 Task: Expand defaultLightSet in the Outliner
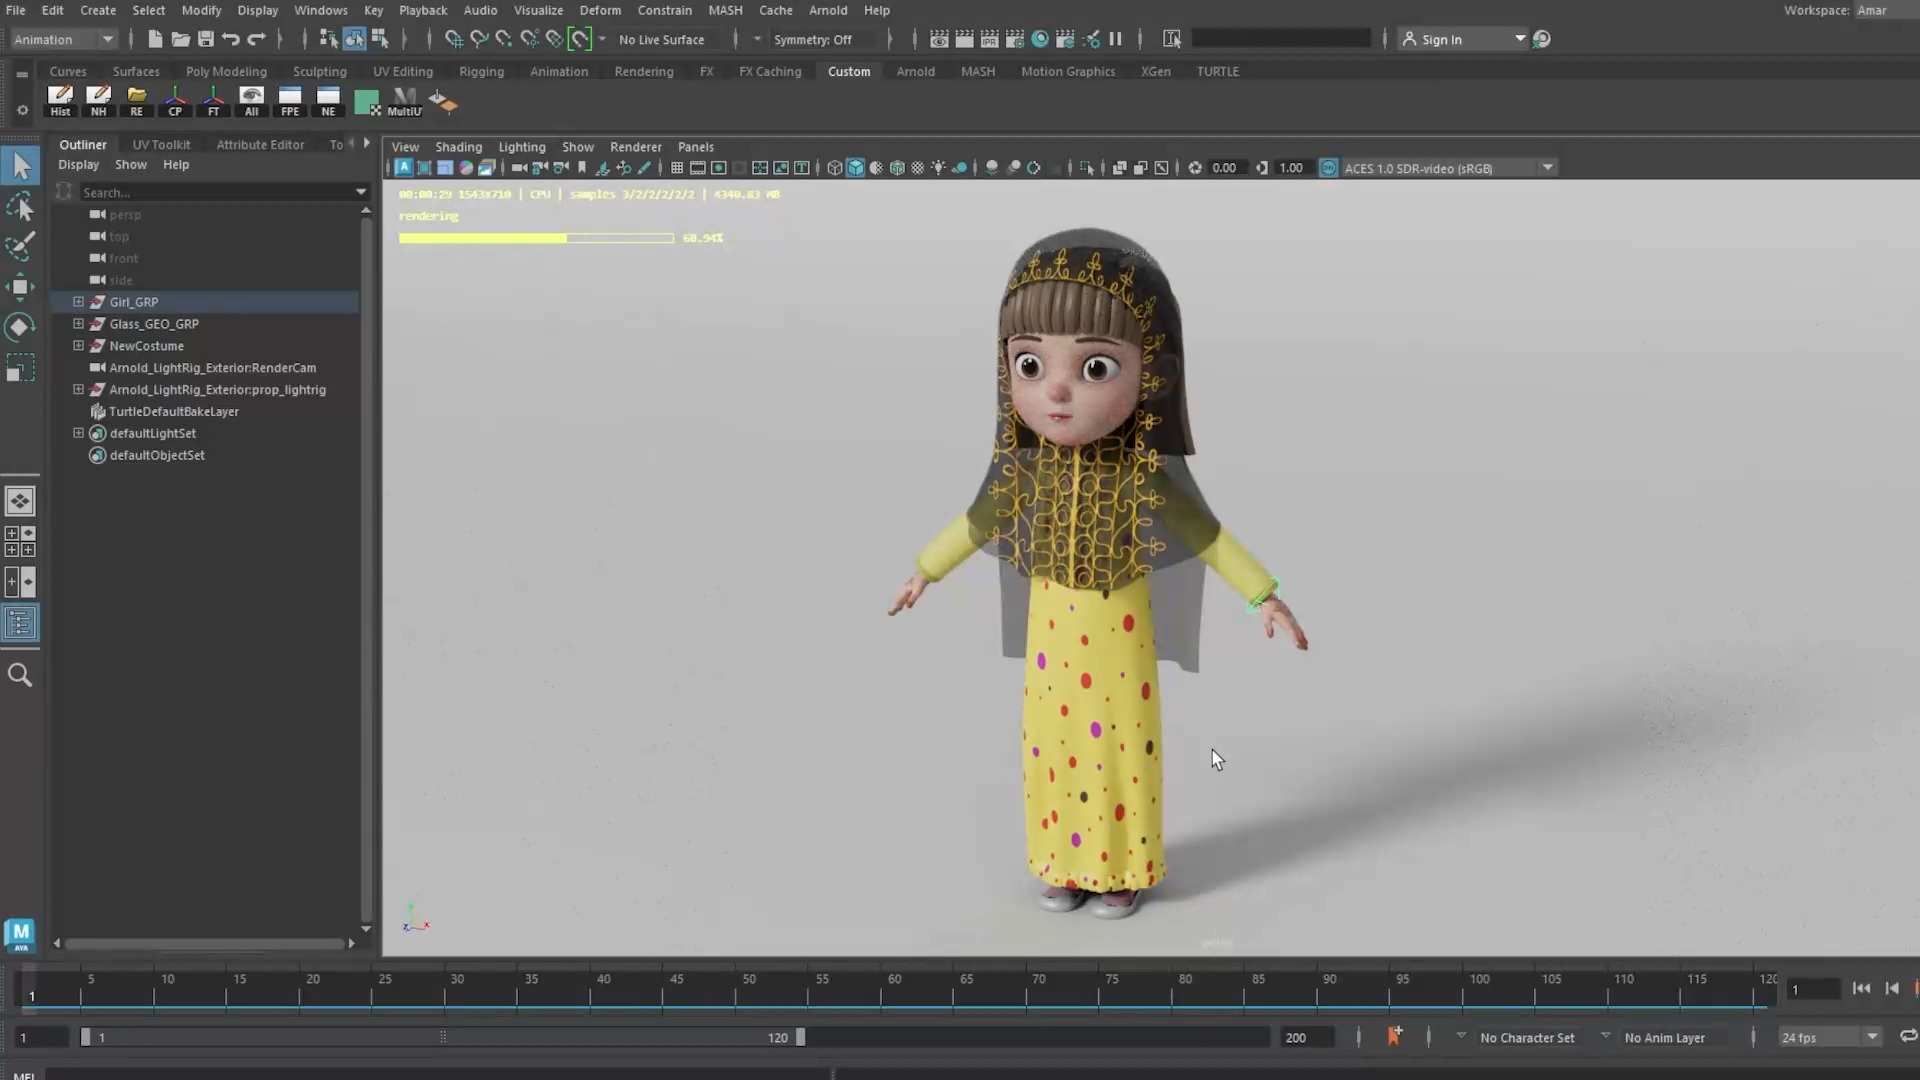(x=78, y=433)
